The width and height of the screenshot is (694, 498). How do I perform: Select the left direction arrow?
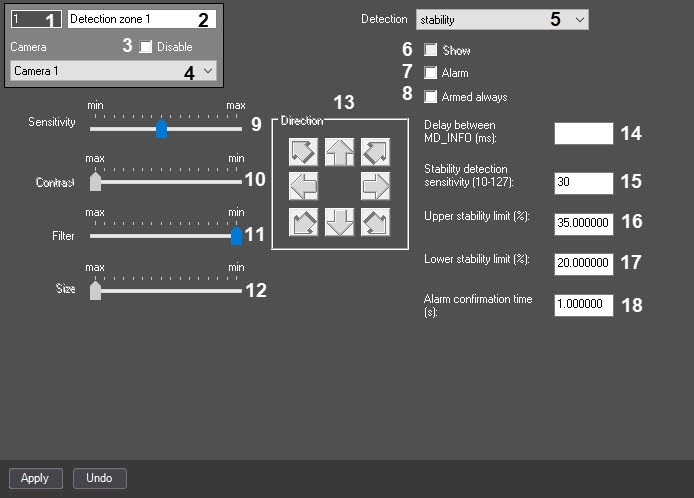[303, 186]
